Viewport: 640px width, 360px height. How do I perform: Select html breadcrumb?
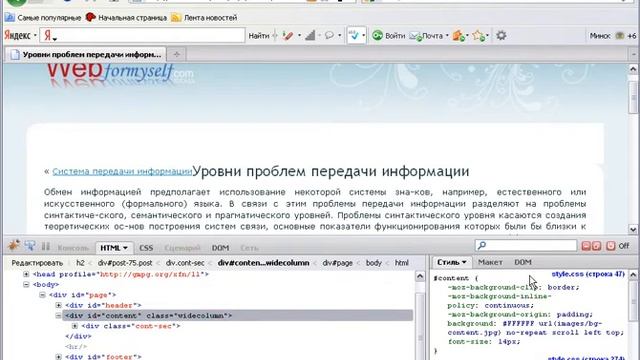click(402, 263)
